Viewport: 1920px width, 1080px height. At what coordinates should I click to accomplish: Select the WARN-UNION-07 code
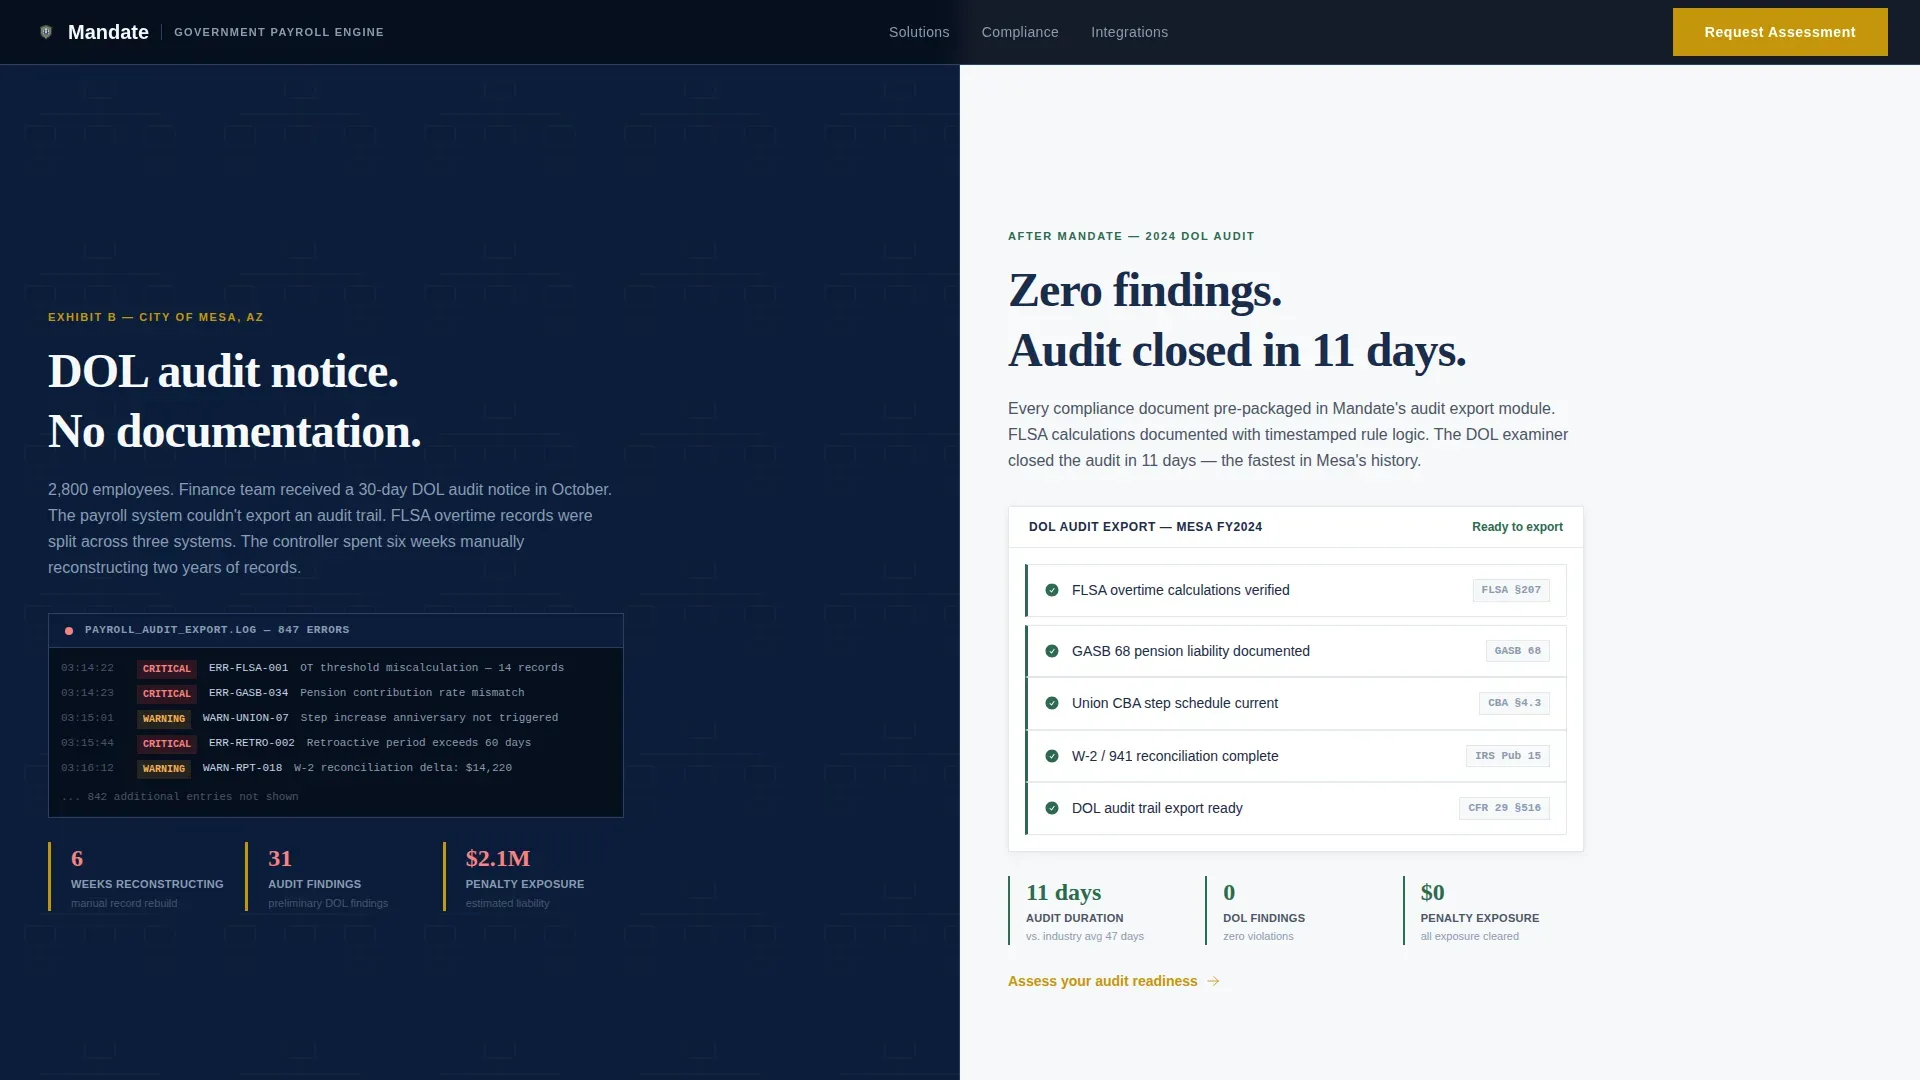click(x=245, y=718)
